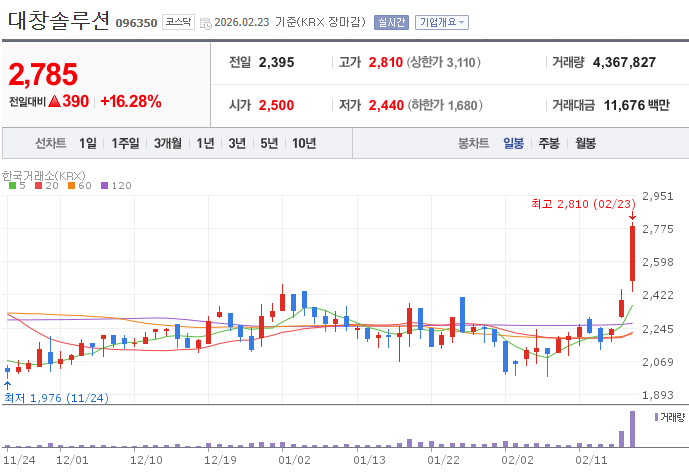Viewport: 689px width, 472px height.
Task: Click the previous close value 2,395
Action: [276, 62]
